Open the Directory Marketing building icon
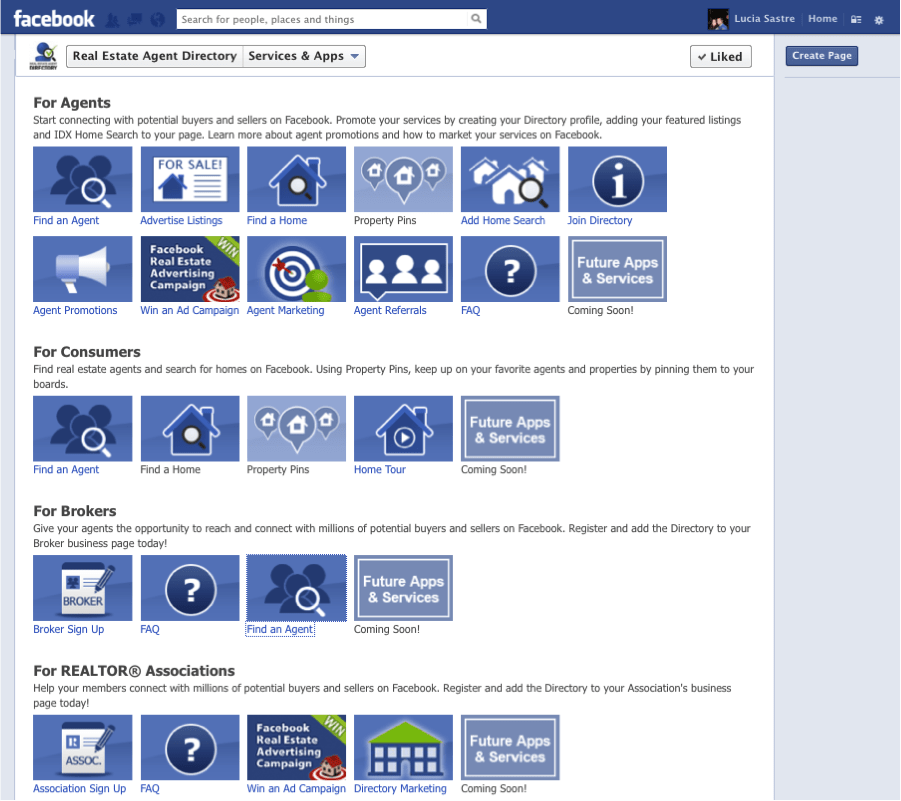 click(403, 748)
